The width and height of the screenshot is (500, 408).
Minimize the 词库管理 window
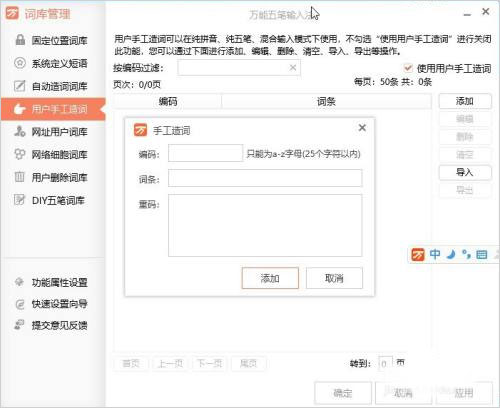point(467,14)
